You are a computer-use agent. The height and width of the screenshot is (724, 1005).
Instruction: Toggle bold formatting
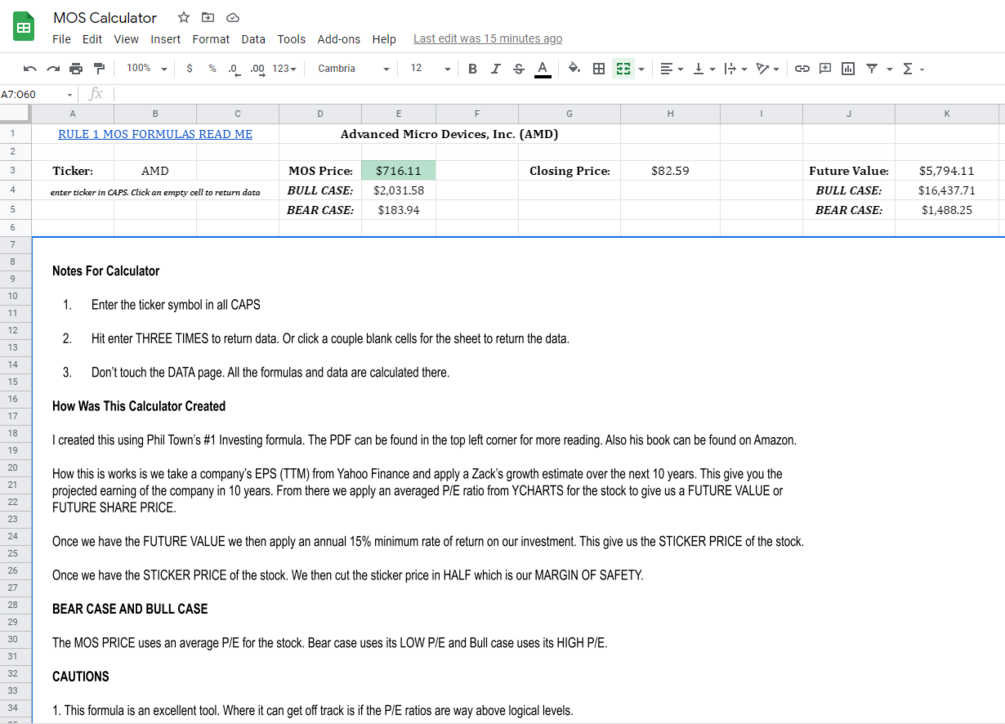[472, 69]
